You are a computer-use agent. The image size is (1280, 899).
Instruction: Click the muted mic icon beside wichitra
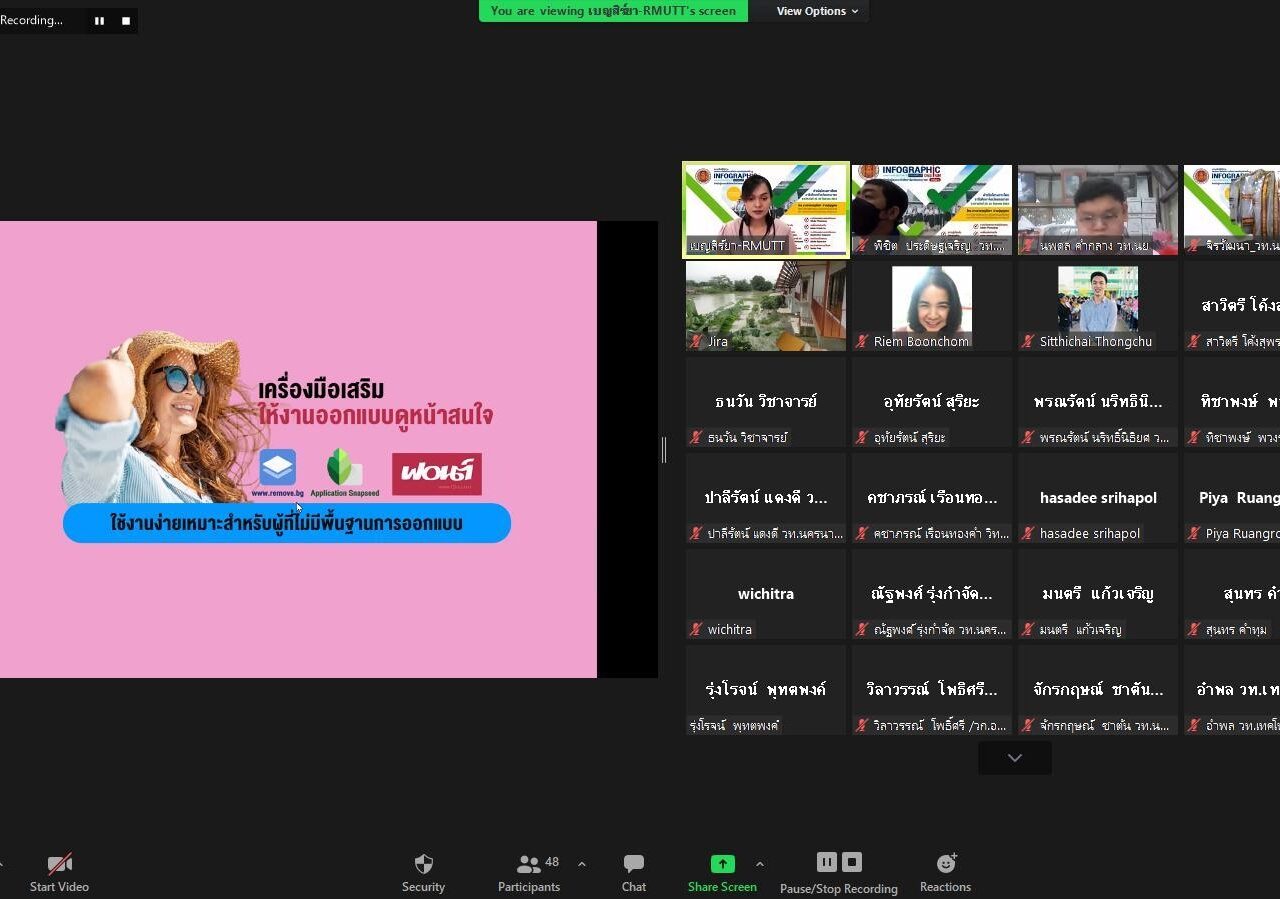pos(696,630)
